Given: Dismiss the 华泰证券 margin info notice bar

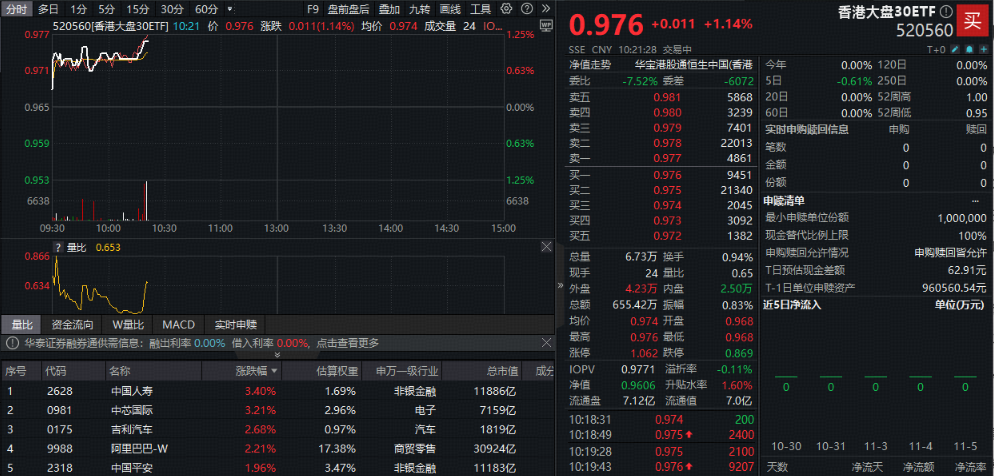Looking at the screenshot, I should 546,343.
